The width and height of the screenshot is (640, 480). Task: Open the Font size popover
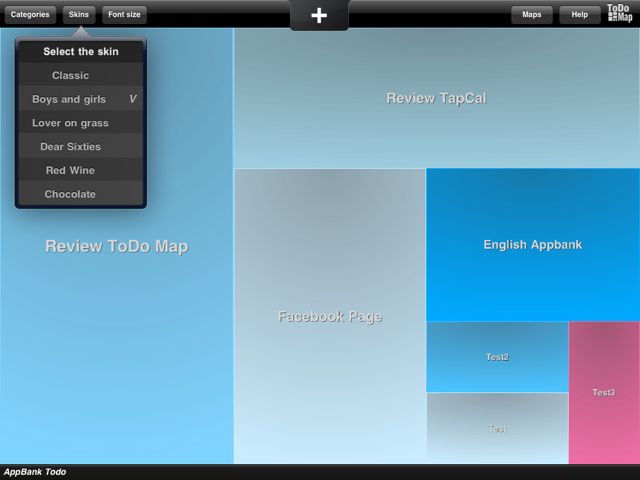pos(124,15)
